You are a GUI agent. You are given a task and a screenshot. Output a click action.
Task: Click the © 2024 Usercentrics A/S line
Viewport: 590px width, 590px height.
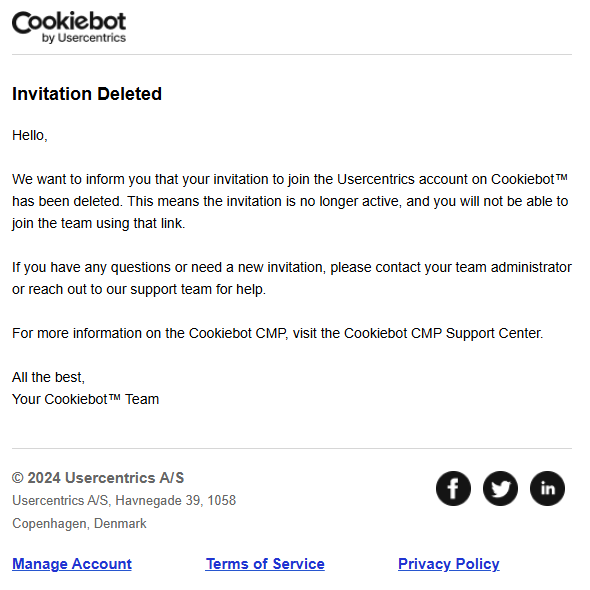coord(98,478)
